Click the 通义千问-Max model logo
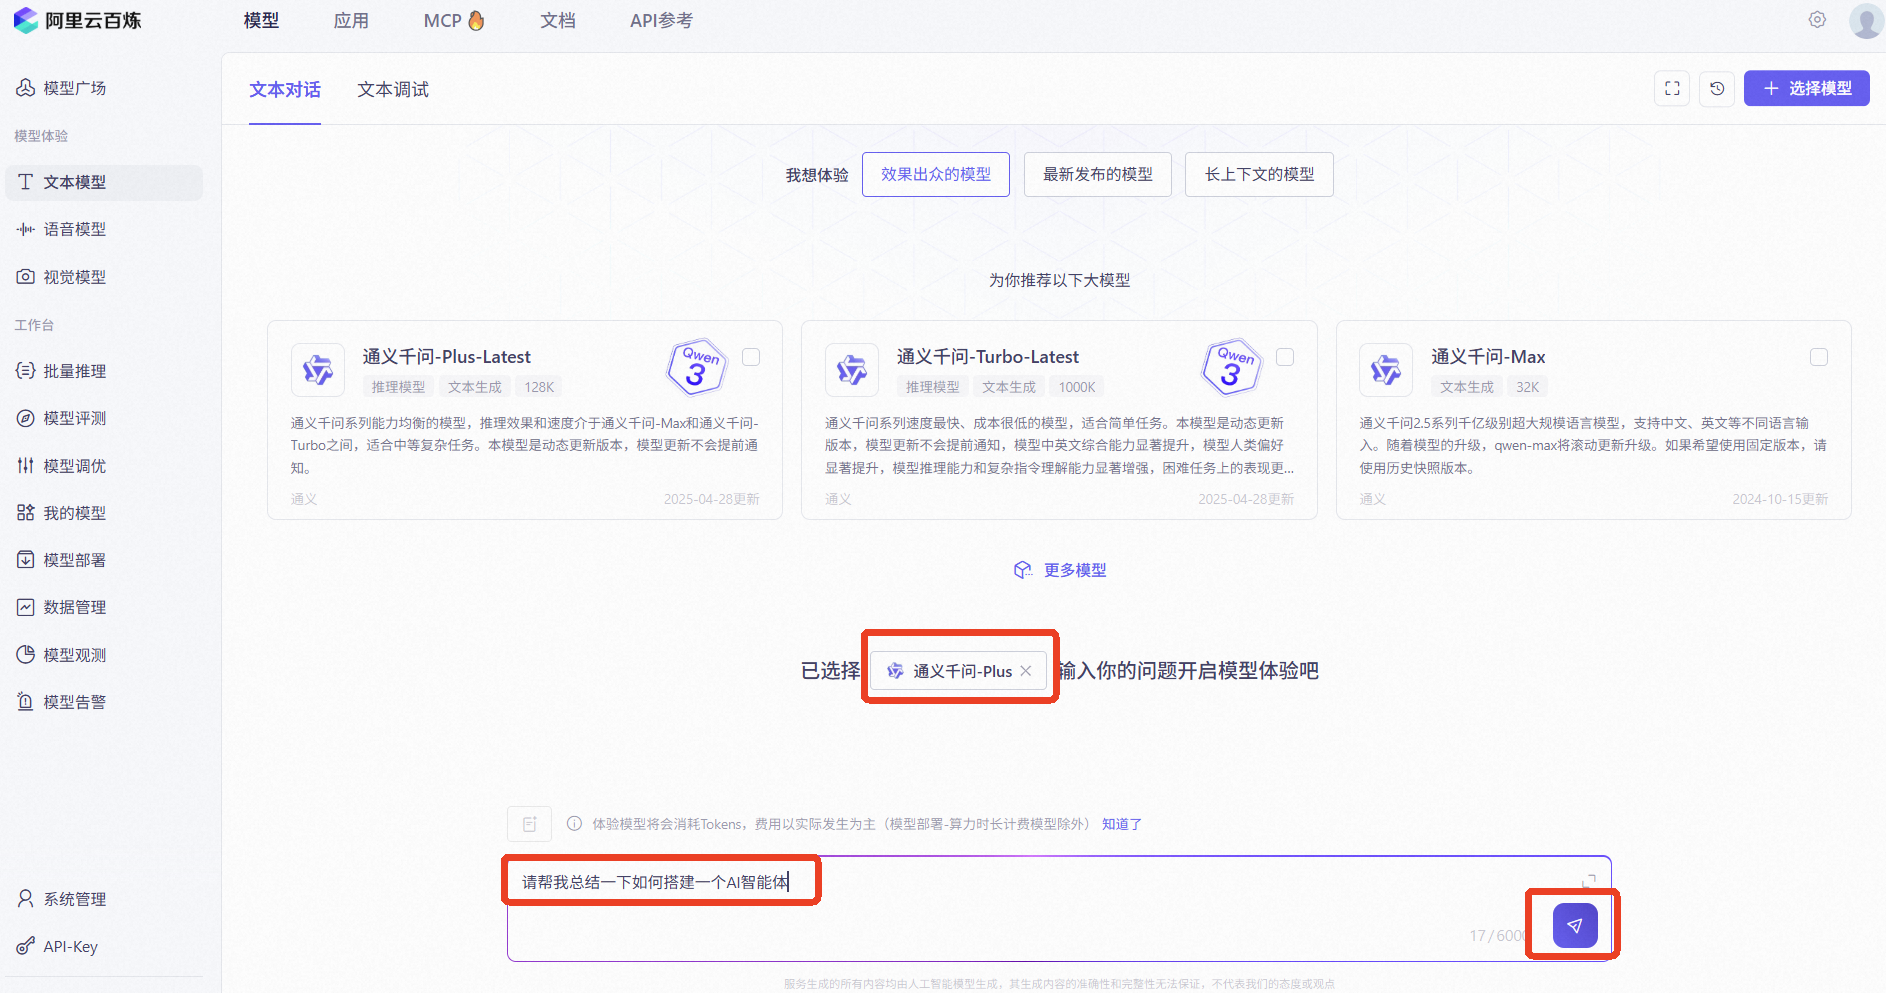Image resolution: width=1886 pixels, height=993 pixels. click(x=1386, y=370)
